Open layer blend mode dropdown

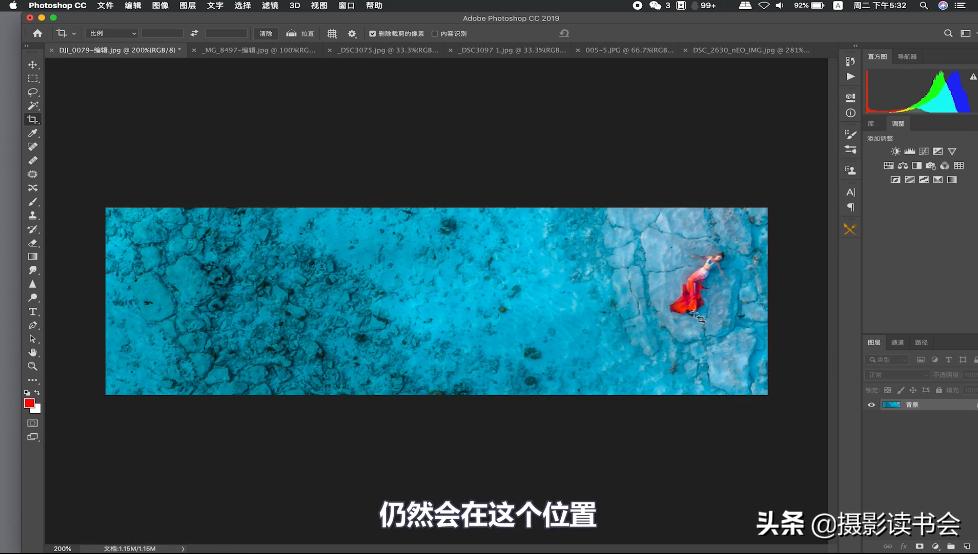tap(897, 375)
